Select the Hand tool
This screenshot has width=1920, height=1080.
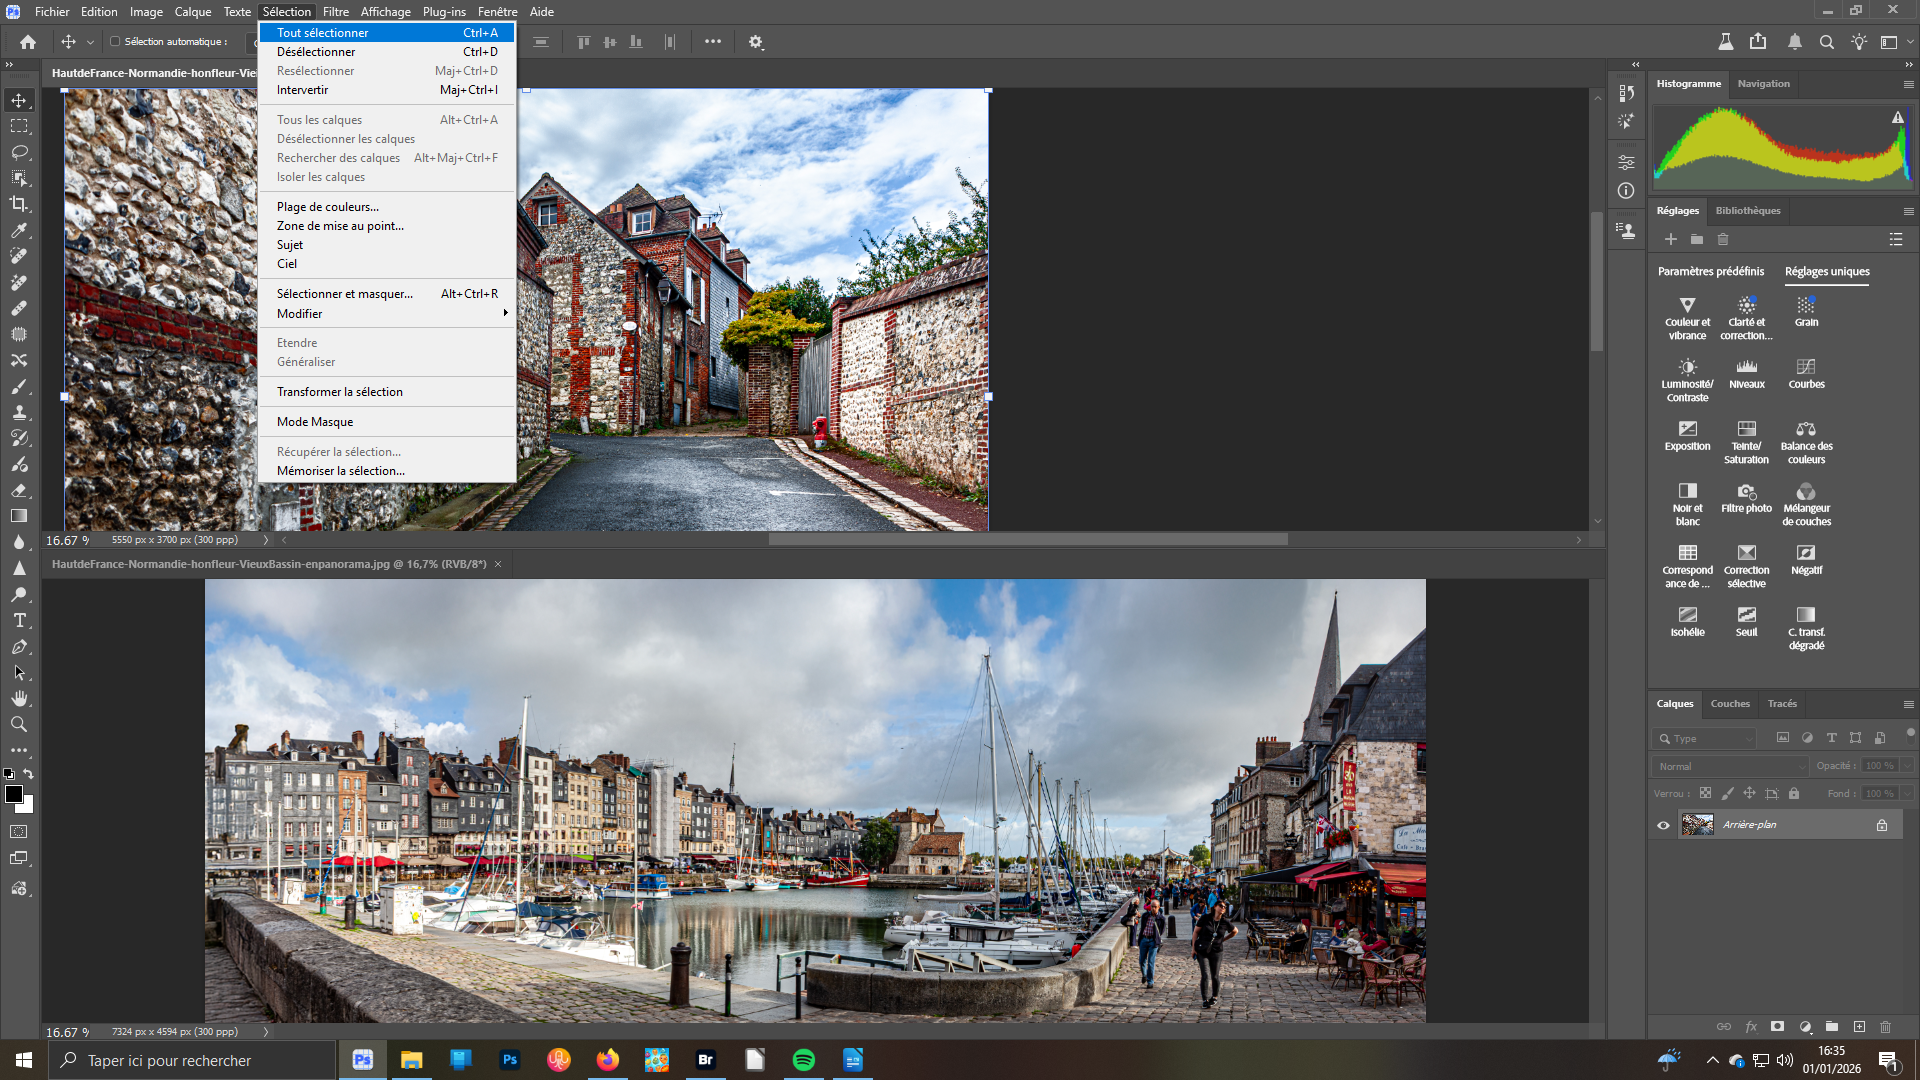pyautogui.click(x=19, y=698)
